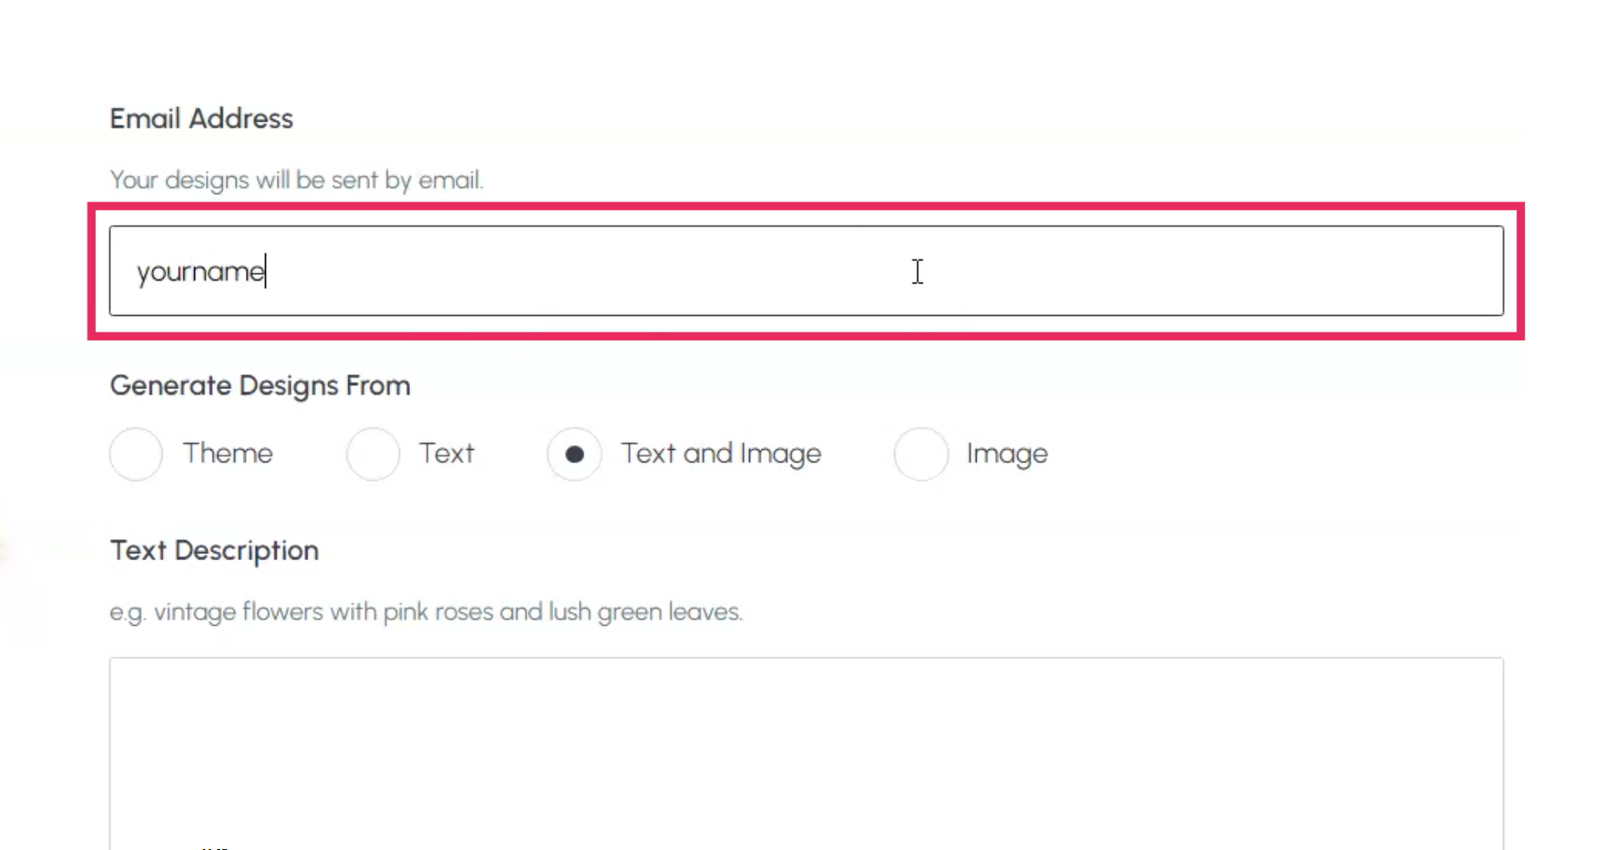Click the 'Text' option label
The image size is (1600, 850).
click(x=446, y=453)
